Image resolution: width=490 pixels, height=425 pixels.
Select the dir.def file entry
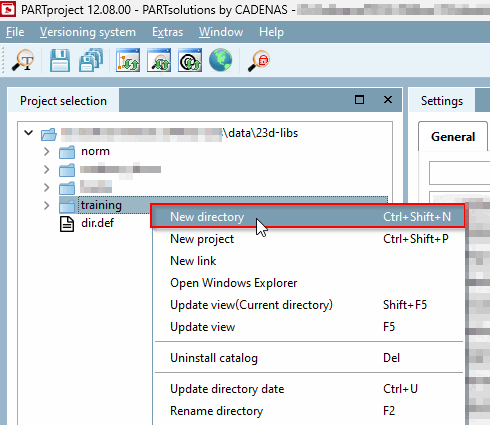point(97,223)
